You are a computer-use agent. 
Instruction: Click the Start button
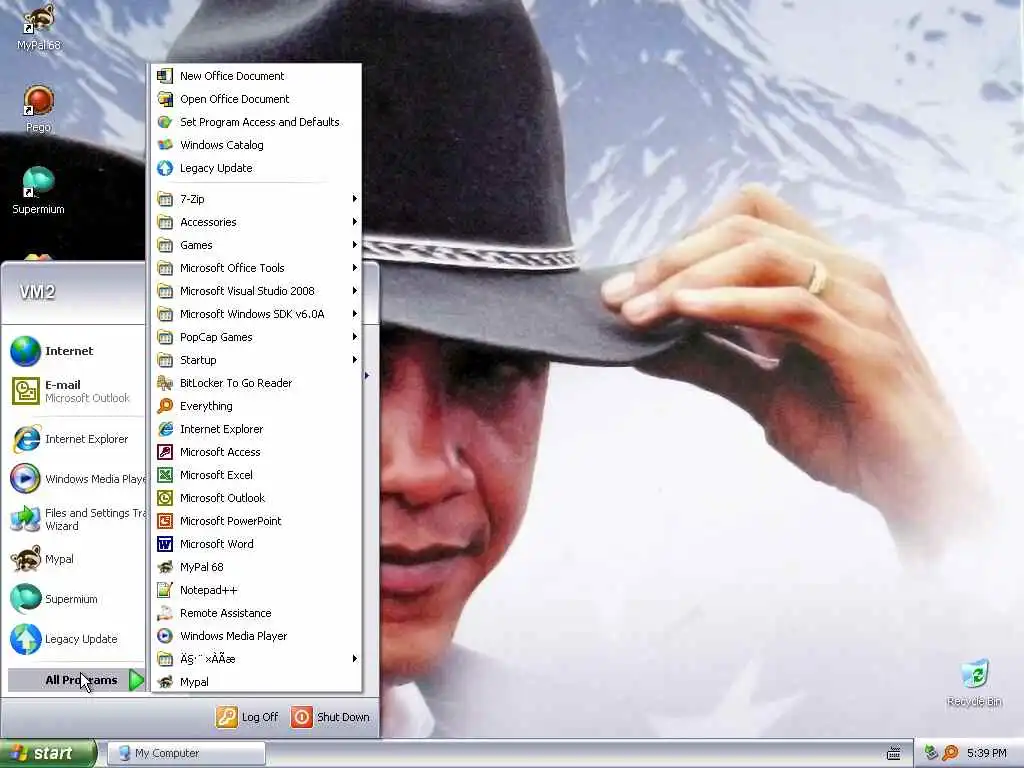point(48,753)
